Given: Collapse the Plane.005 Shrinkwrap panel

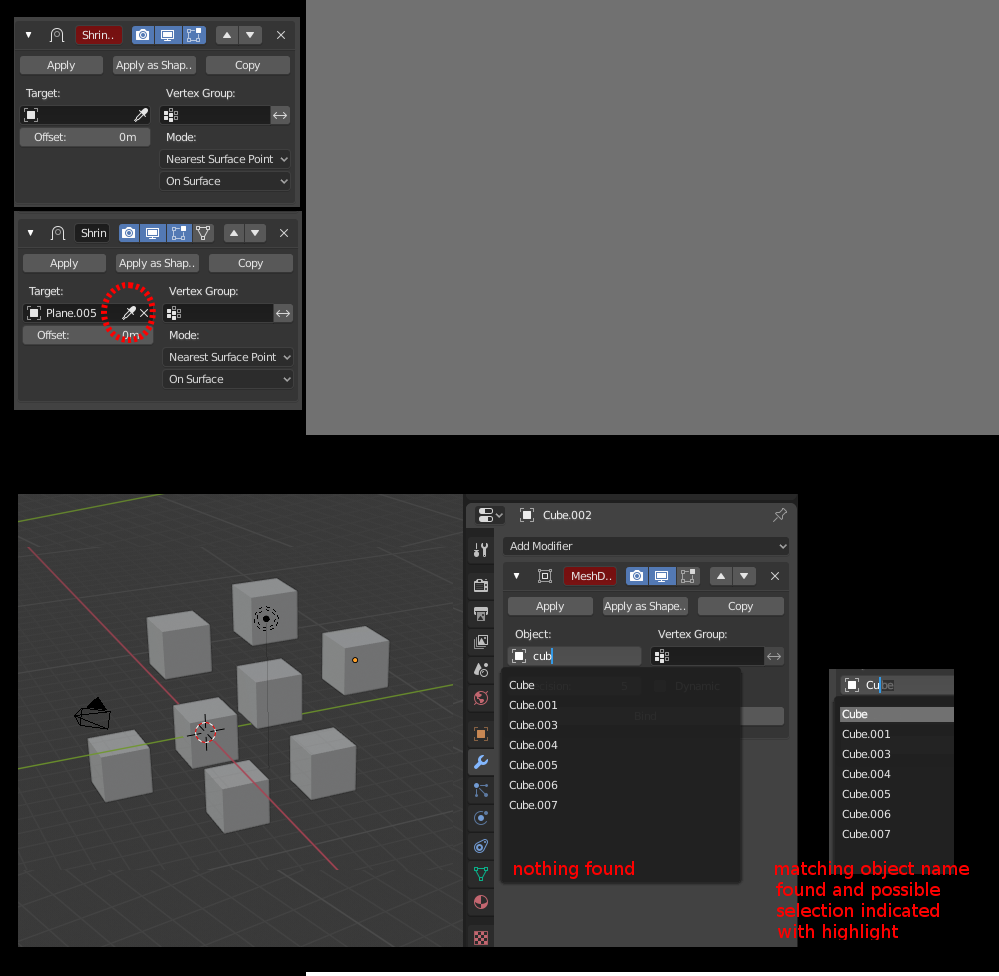Looking at the screenshot, I should pyautogui.click(x=30, y=233).
